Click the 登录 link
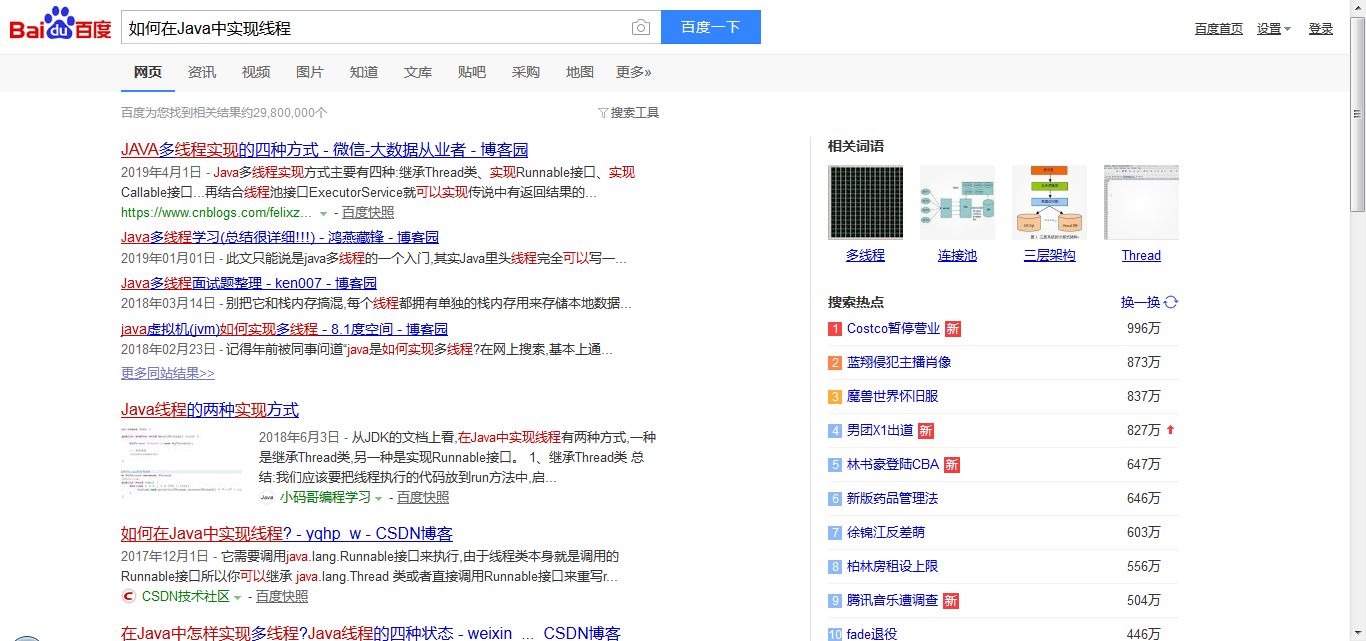1366x641 pixels. click(1321, 29)
